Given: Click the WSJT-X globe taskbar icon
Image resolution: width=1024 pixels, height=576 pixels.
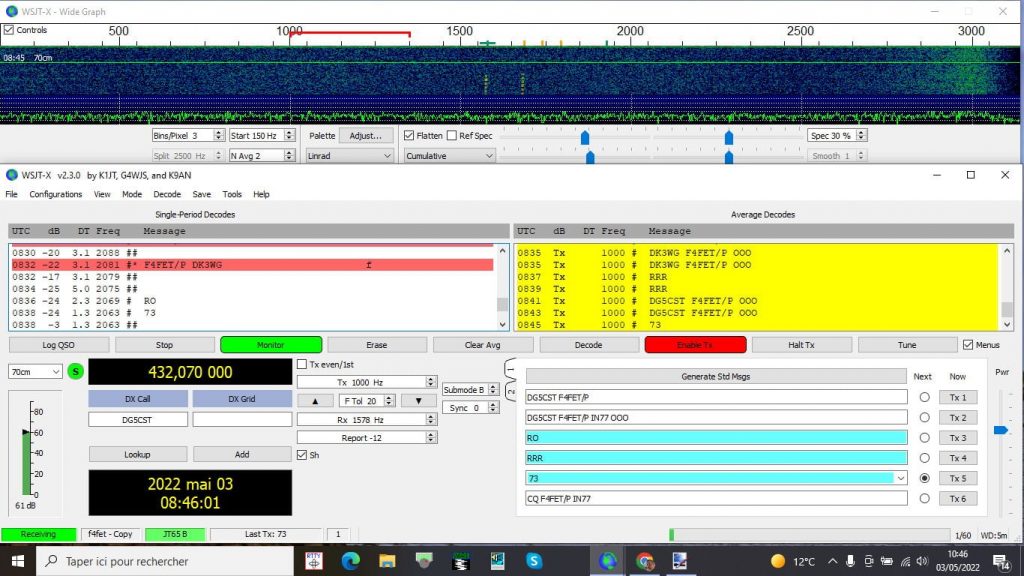Looking at the screenshot, I should (x=608, y=561).
